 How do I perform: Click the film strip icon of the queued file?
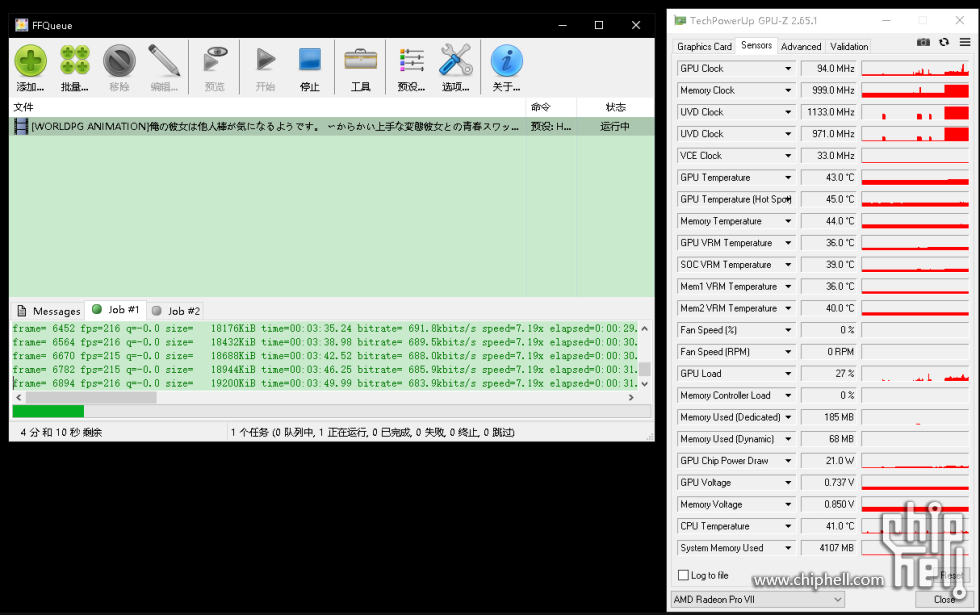point(21,127)
